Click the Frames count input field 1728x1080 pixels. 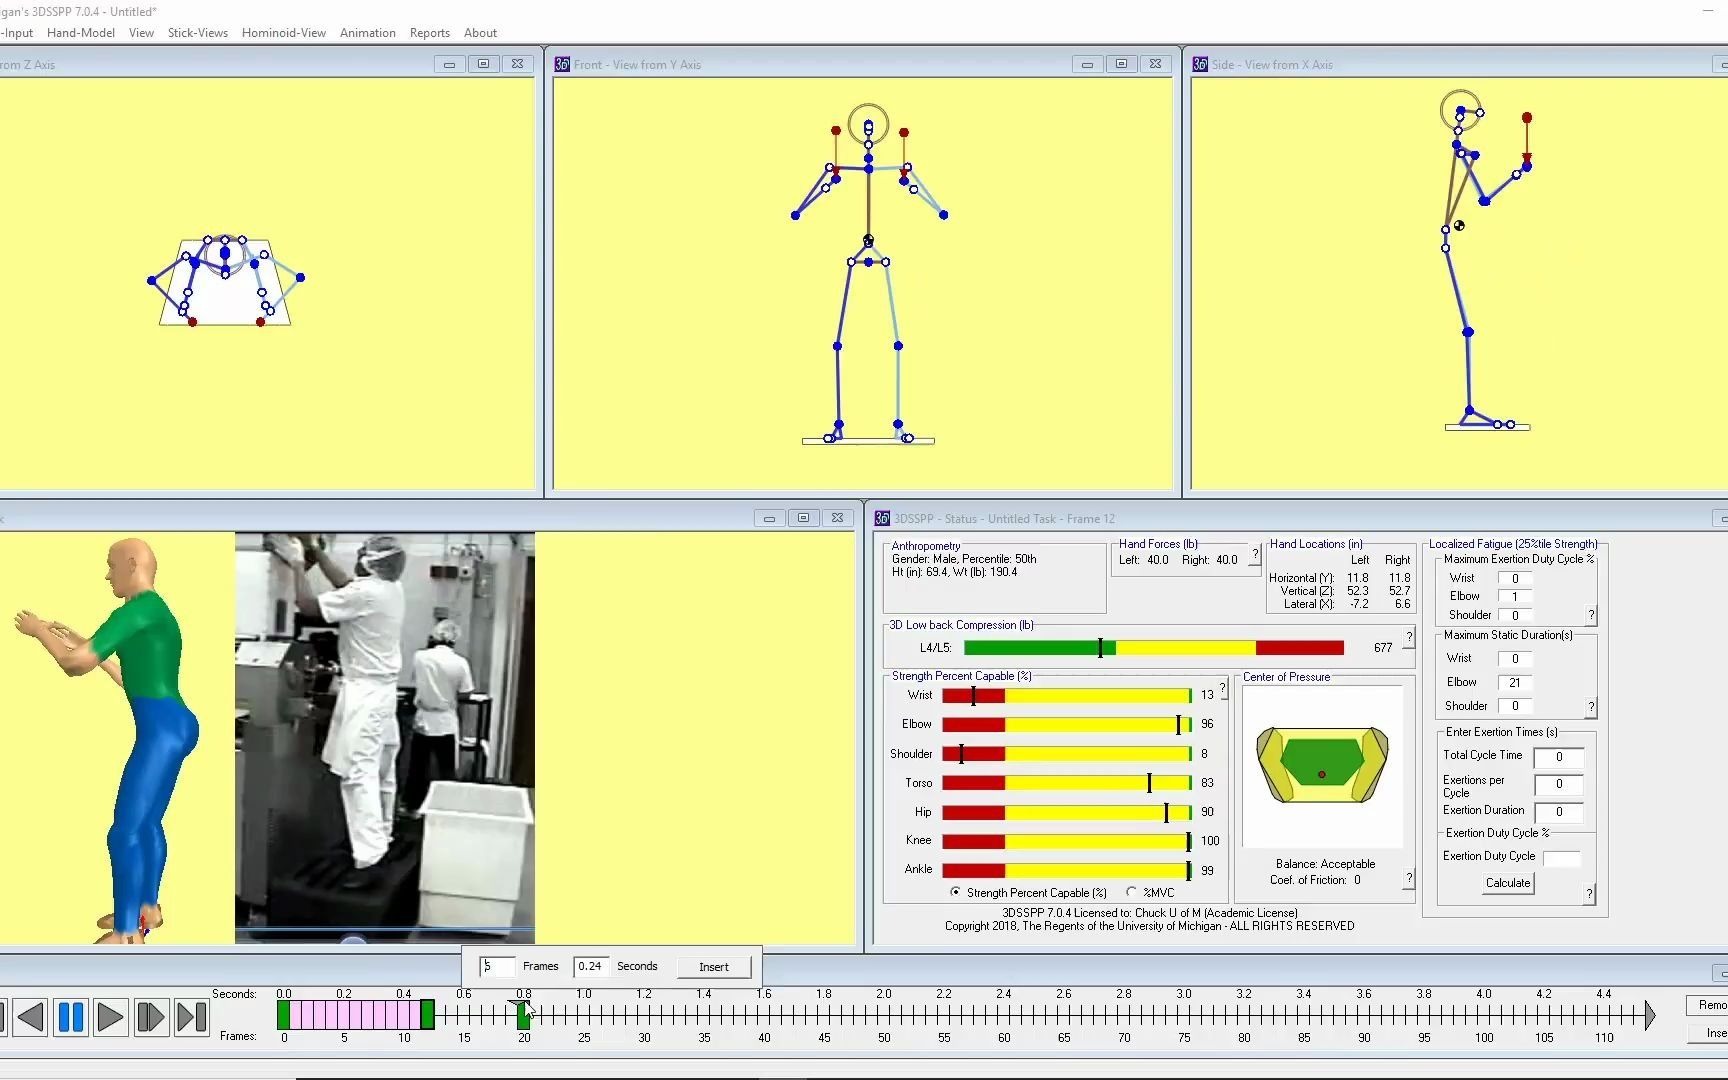point(497,966)
